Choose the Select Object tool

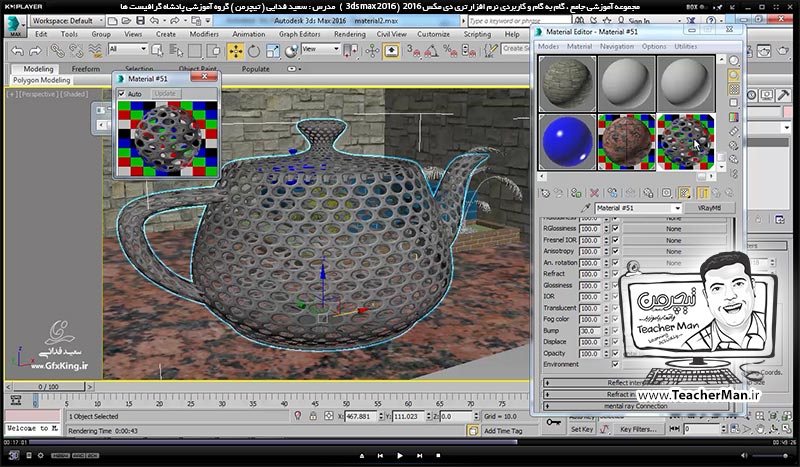coord(157,51)
